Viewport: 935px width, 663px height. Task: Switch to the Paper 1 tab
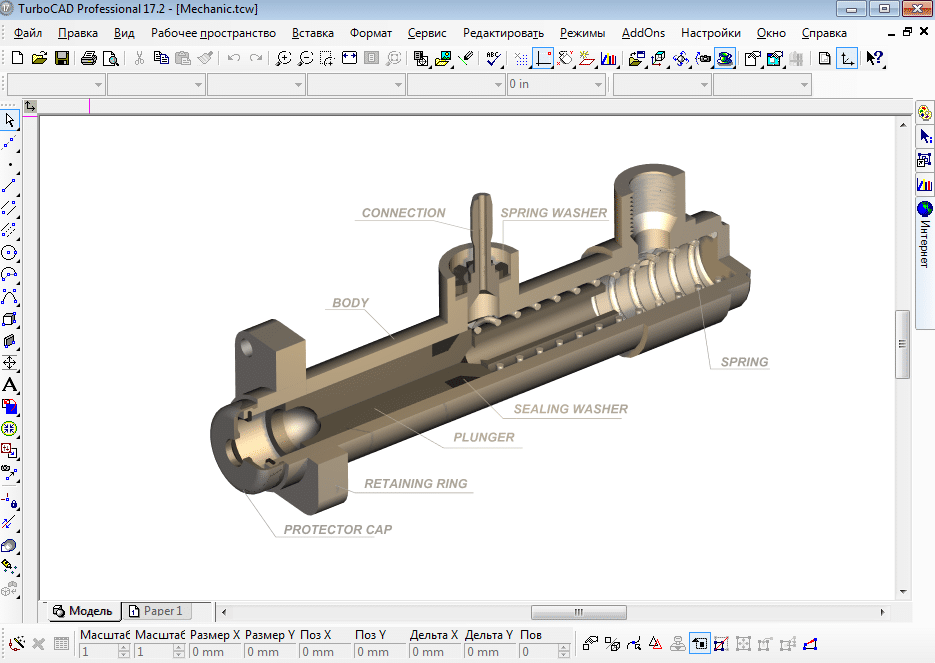pyautogui.click(x=157, y=611)
